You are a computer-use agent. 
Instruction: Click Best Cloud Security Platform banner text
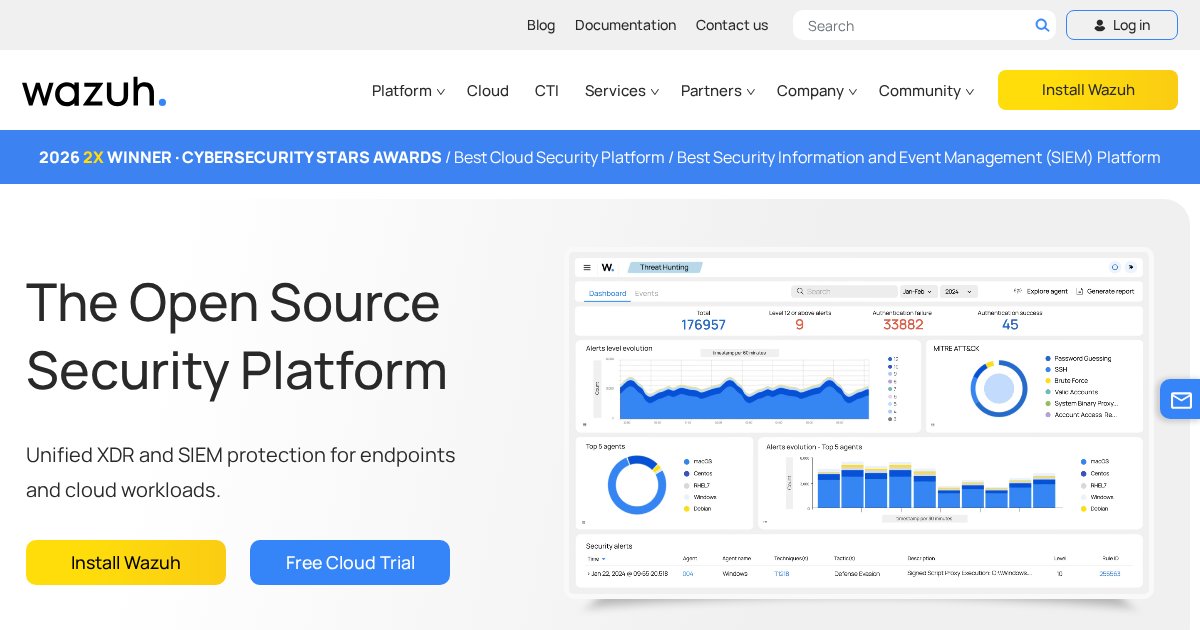[559, 157]
